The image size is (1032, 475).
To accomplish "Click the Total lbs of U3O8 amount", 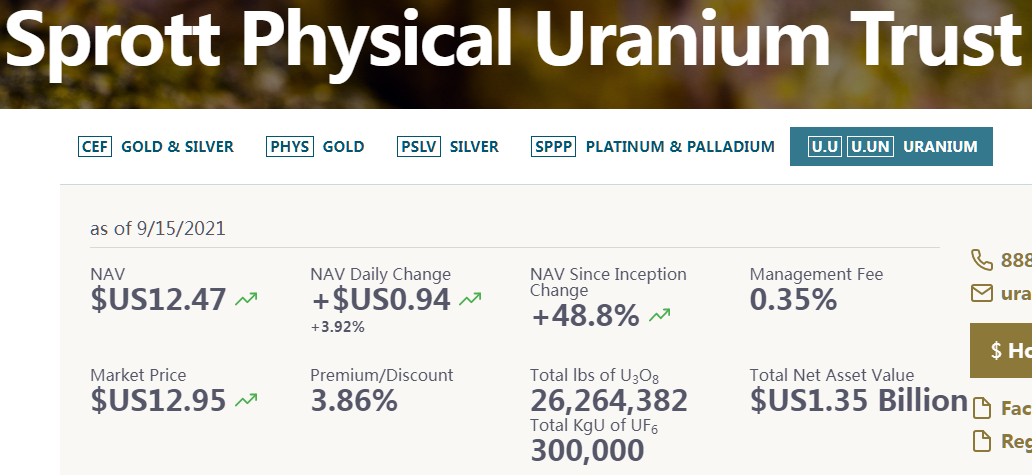I will tap(609, 400).
